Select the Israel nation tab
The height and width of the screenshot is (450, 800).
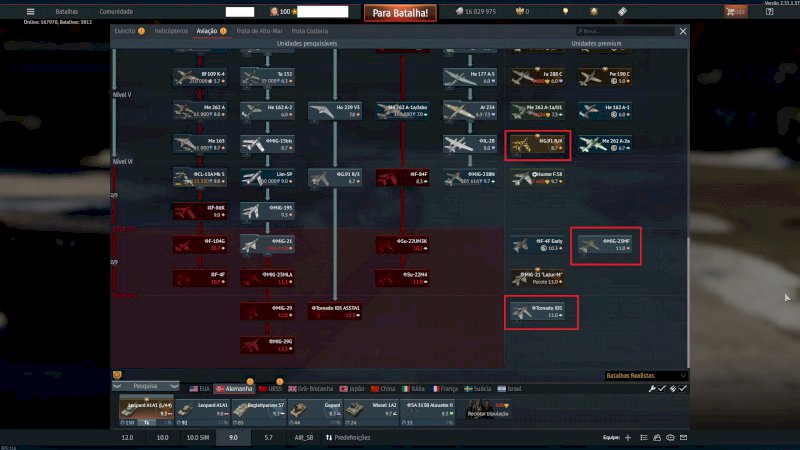click(x=510, y=389)
